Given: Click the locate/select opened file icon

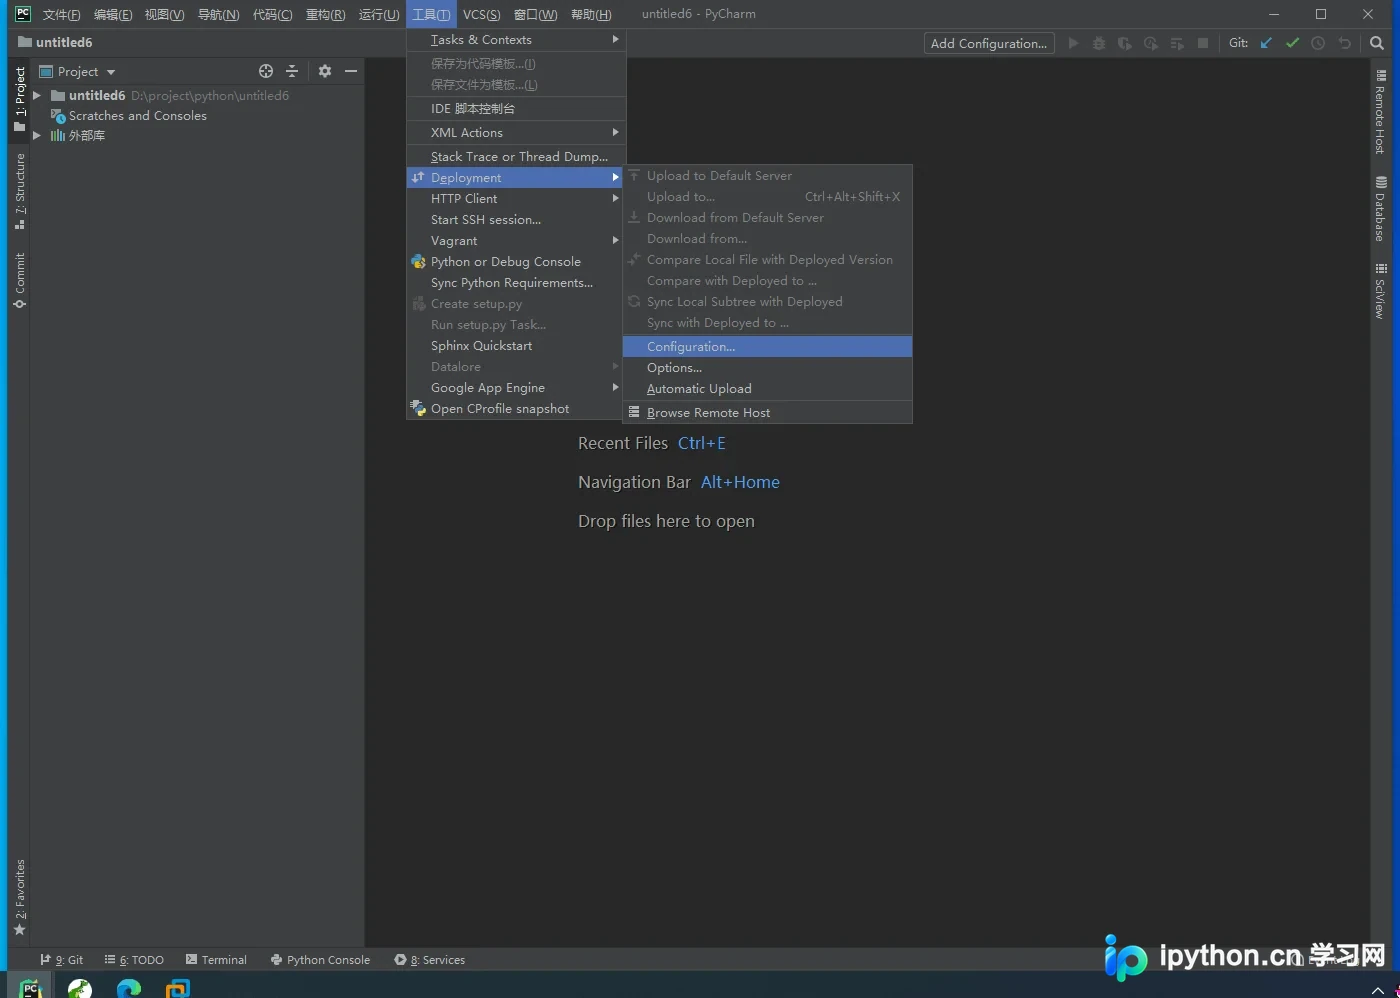Looking at the screenshot, I should coord(266,71).
